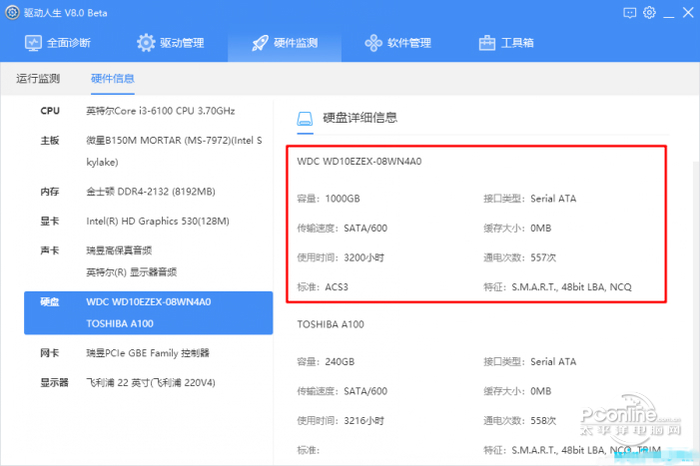Click 瑞昱PCIe GBE Family 控制器 text
700x466 pixels.
pyautogui.click(x=148, y=353)
